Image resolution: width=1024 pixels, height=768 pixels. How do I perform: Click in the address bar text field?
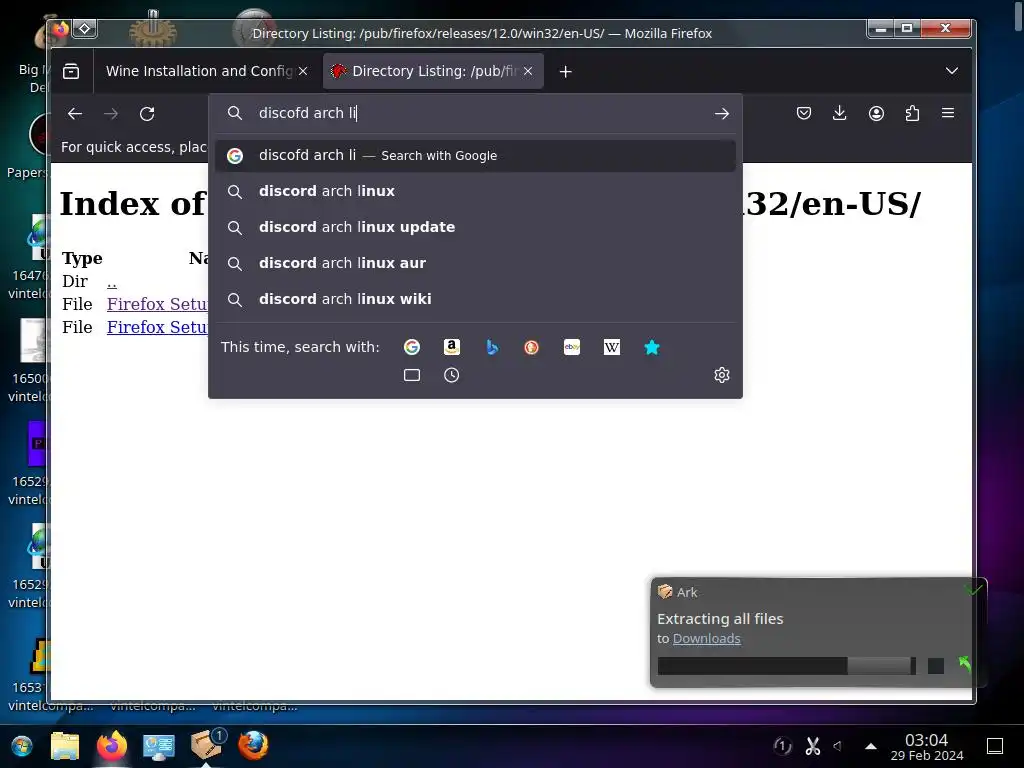477,114
